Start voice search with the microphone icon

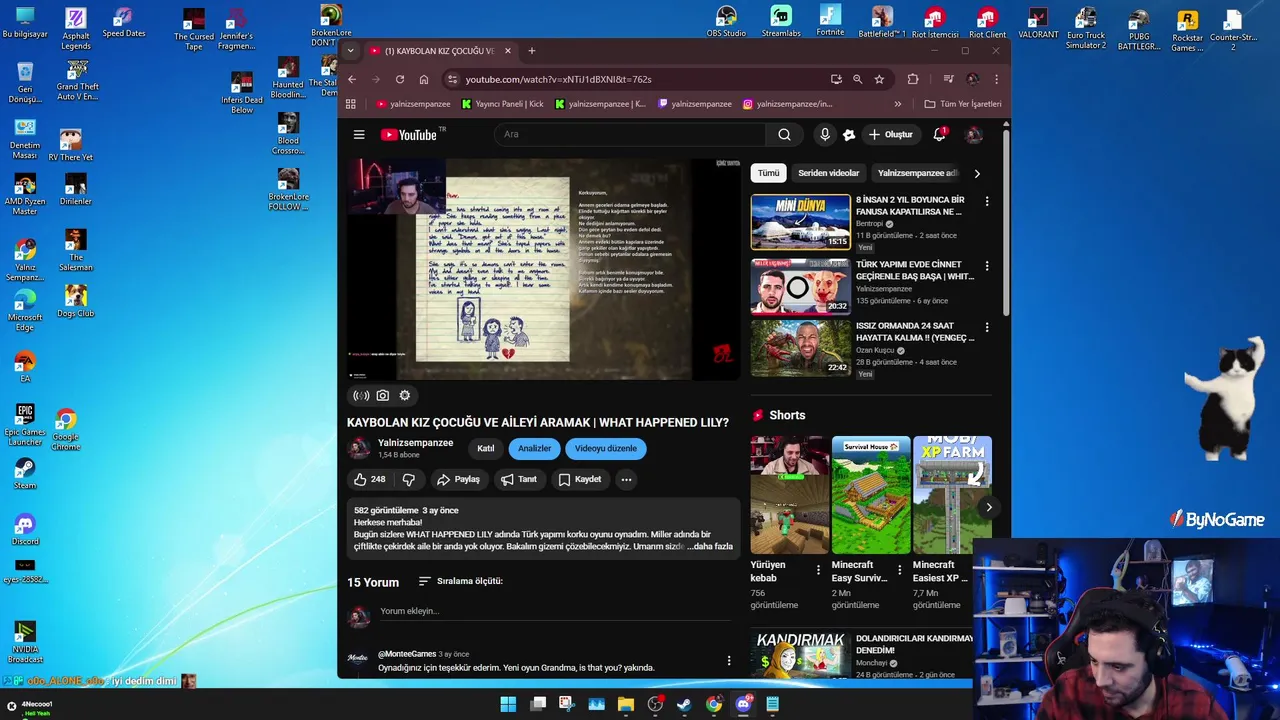coord(824,134)
